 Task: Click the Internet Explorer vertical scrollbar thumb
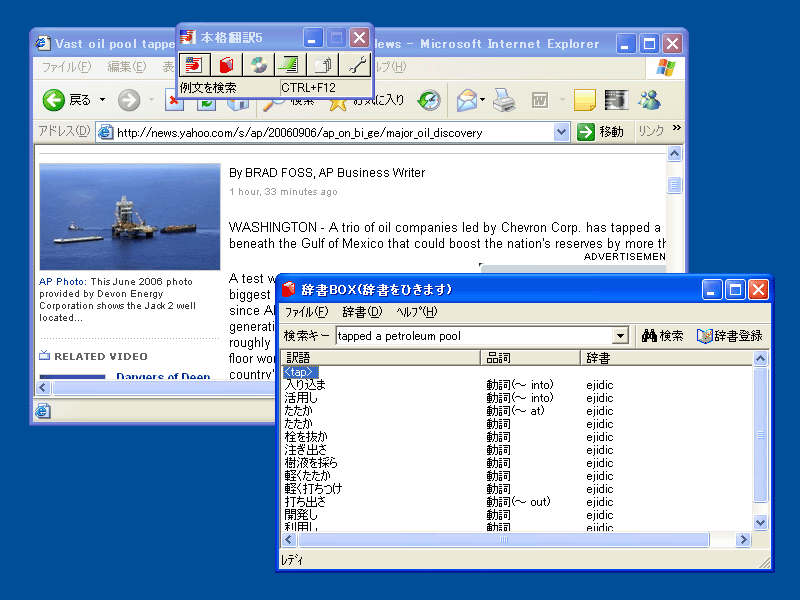674,185
